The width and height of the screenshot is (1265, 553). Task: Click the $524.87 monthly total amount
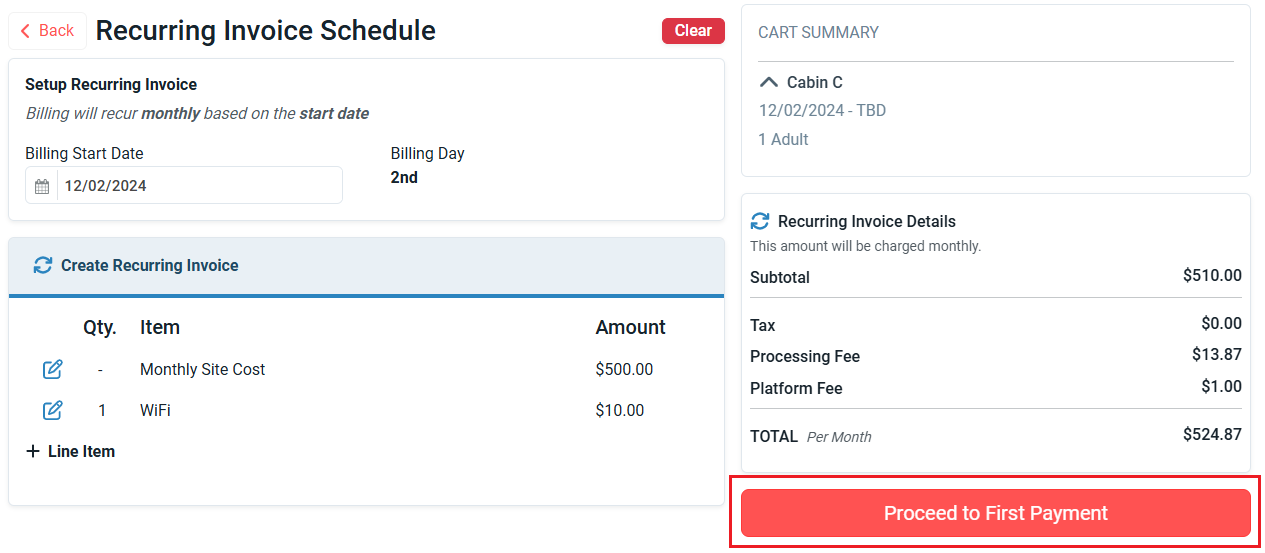(1212, 435)
